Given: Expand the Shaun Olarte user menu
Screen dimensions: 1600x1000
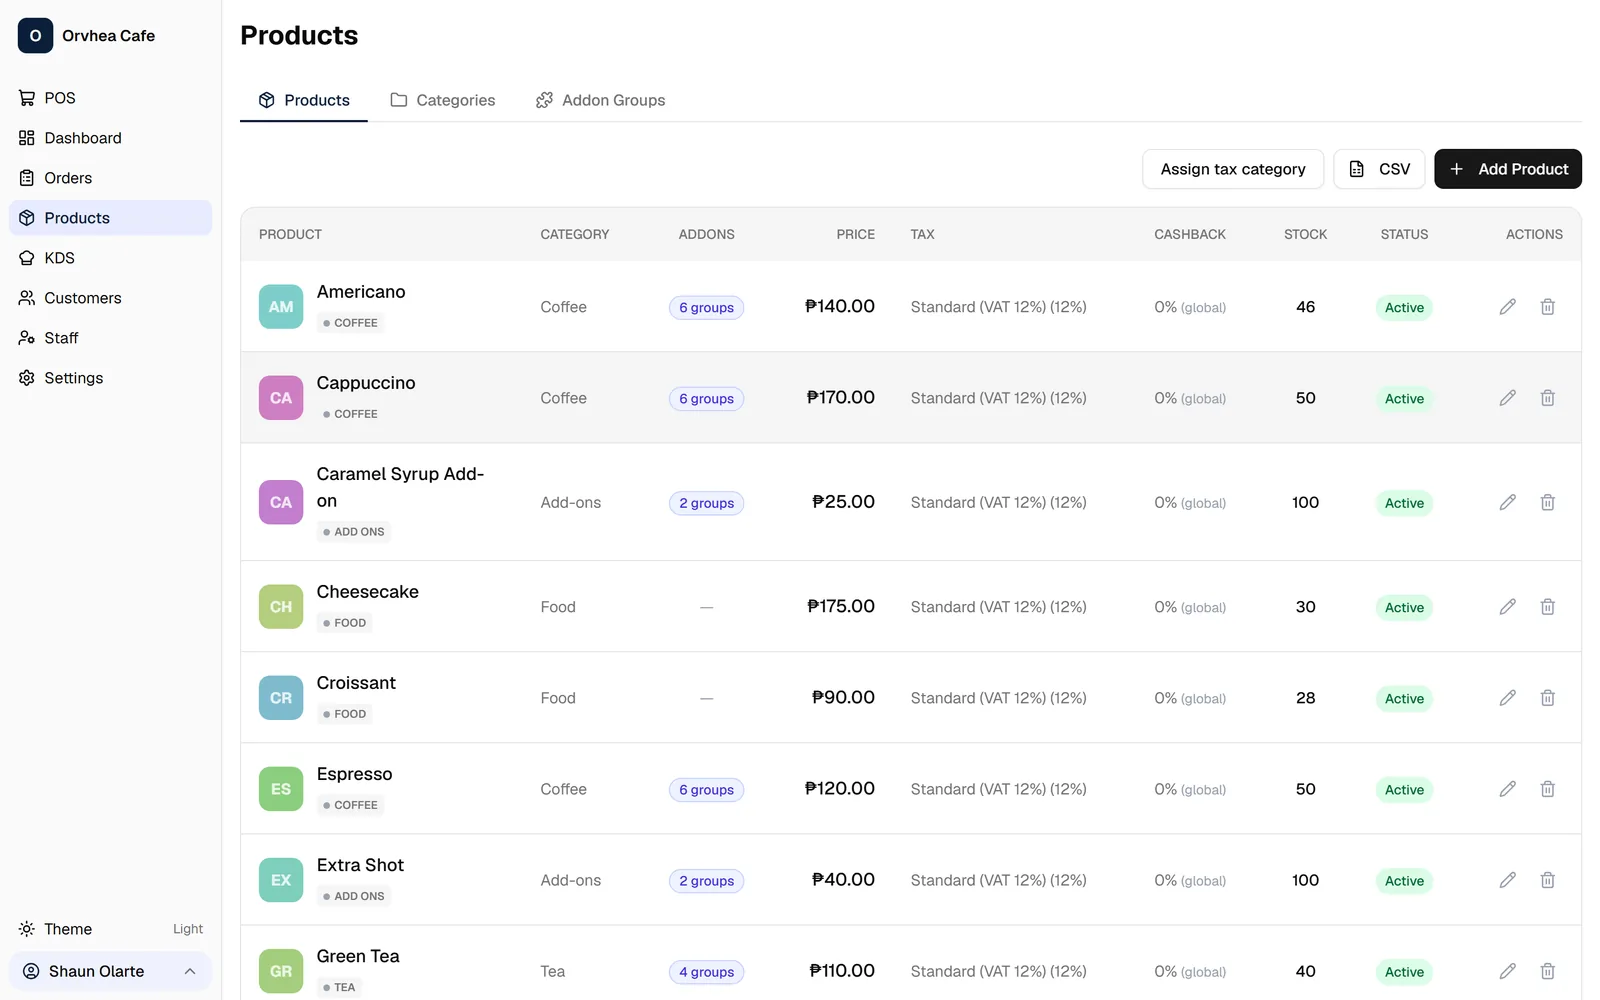Looking at the screenshot, I should click(110, 971).
